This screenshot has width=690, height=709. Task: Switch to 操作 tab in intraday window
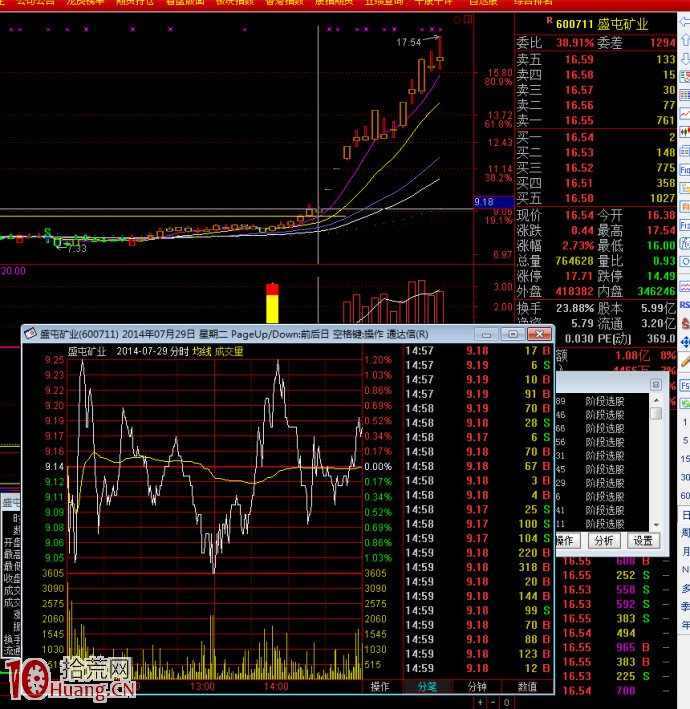click(379, 686)
